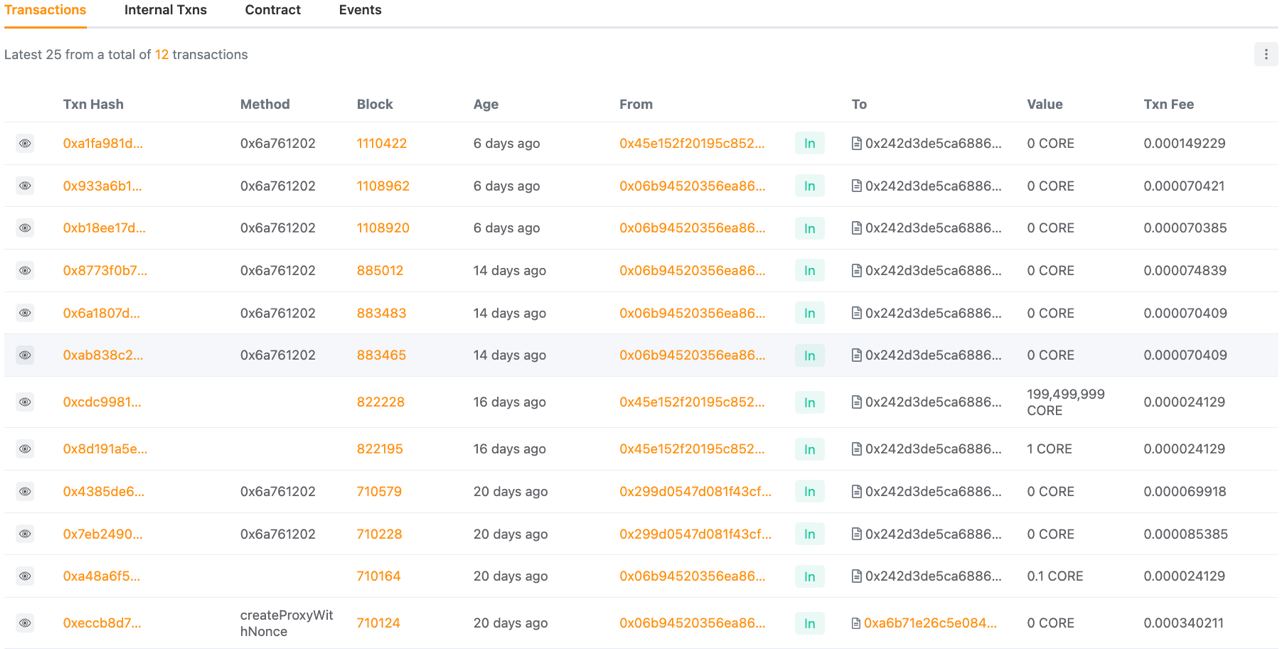Open sender 0x45e152f20195c852 in block 822195 row

(x=692, y=449)
